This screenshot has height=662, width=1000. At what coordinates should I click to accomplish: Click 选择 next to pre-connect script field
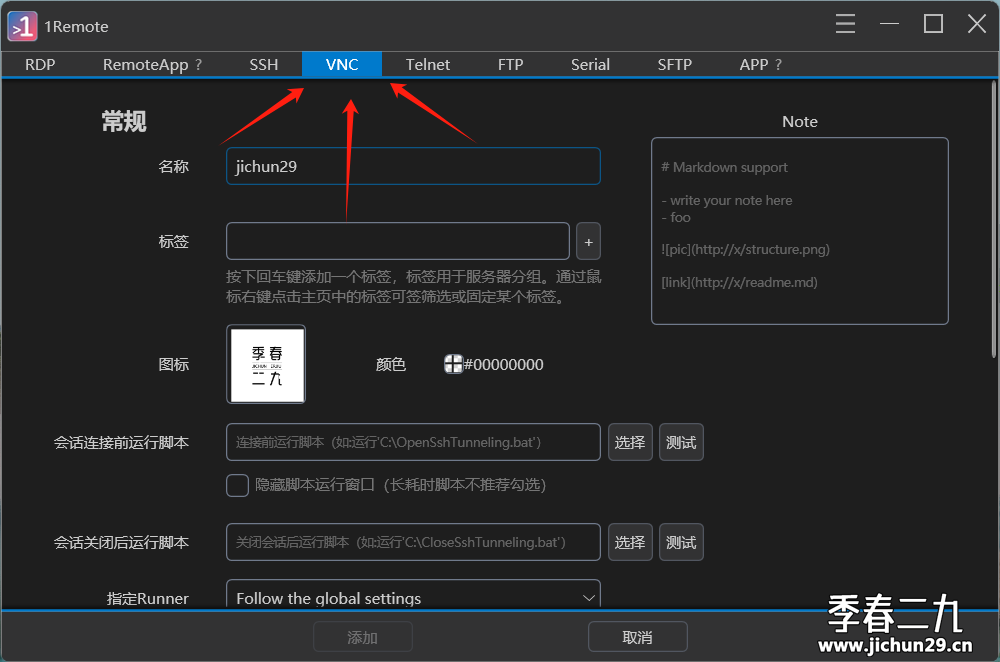point(630,442)
